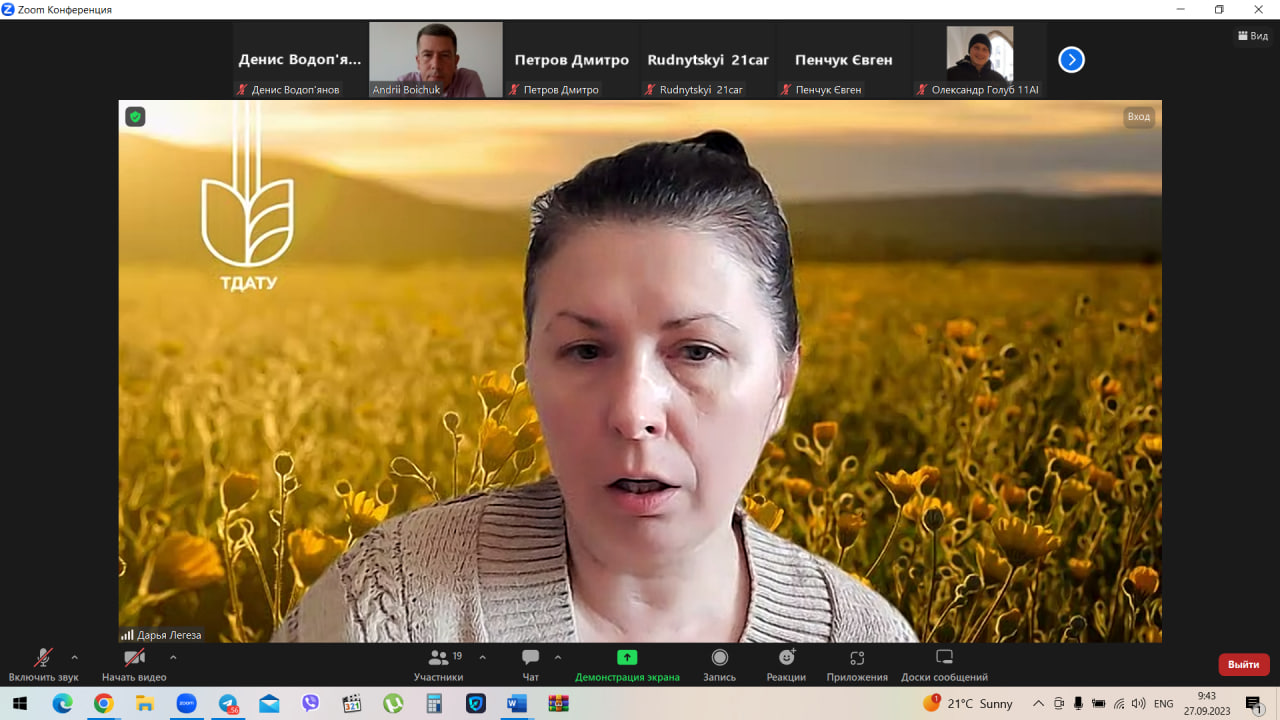
Task: Expand participants options arrow beside Участники
Action: [x=483, y=657]
